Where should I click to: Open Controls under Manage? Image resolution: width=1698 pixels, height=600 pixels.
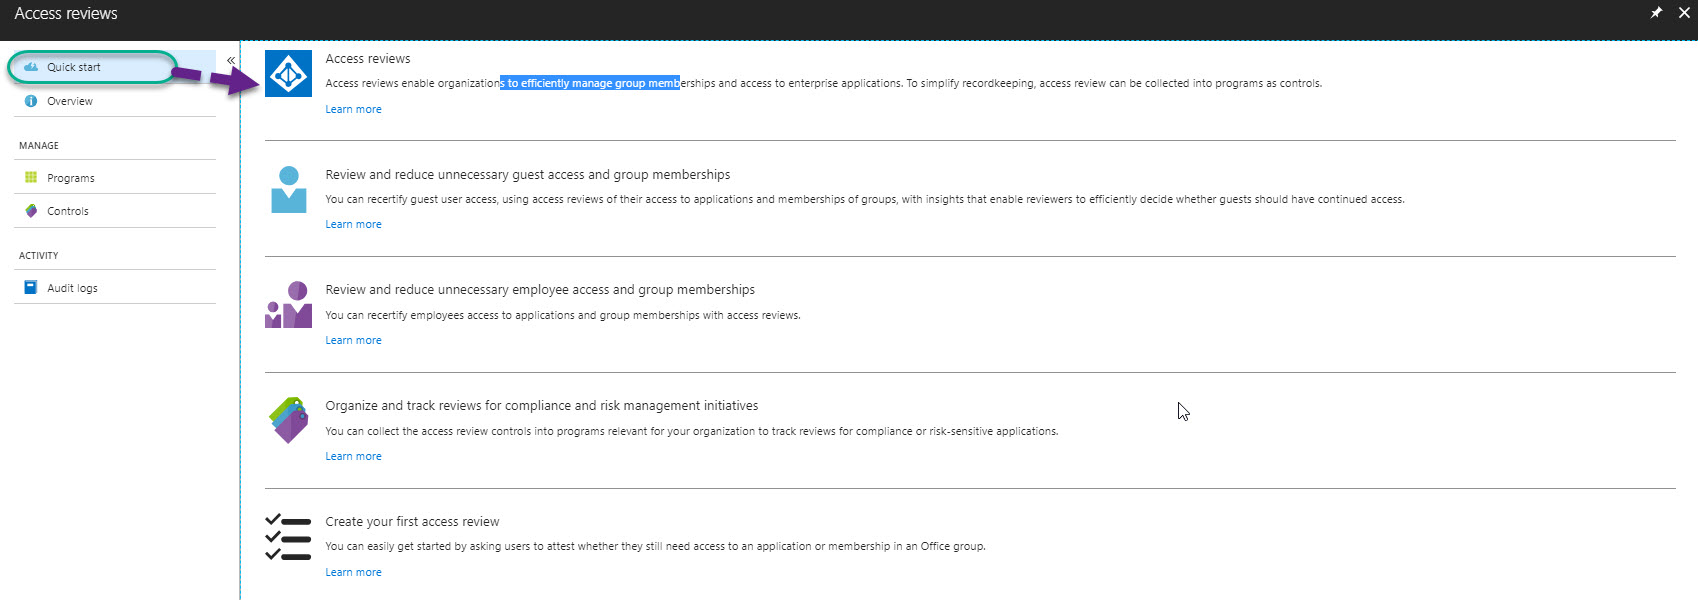click(115, 211)
